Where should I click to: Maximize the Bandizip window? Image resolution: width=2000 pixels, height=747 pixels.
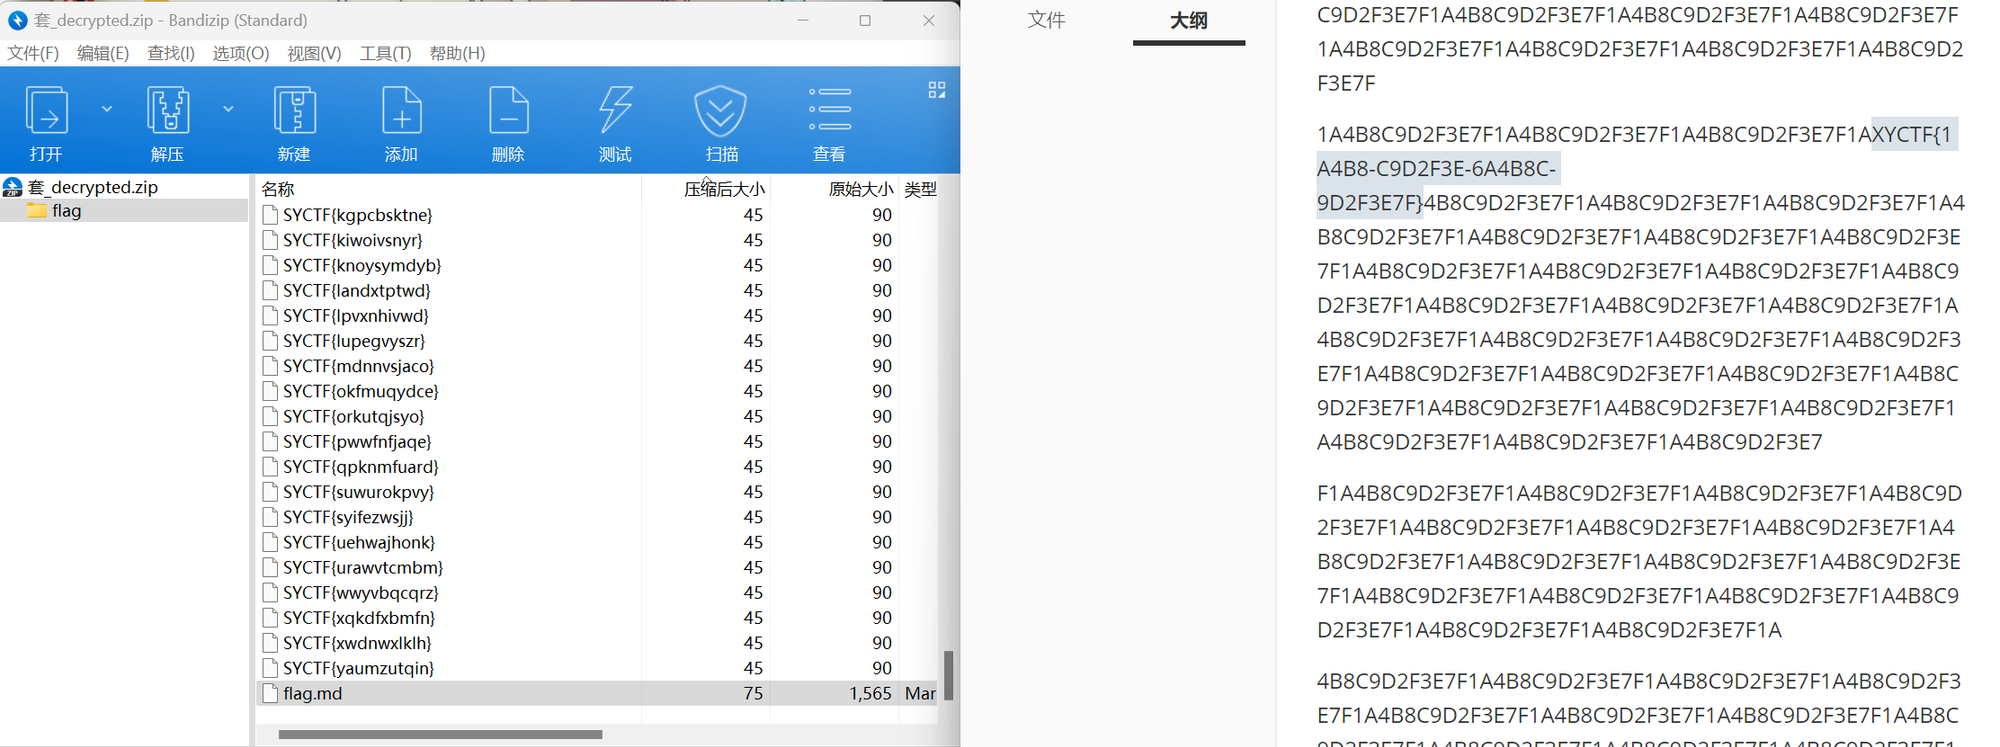(x=865, y=20)
